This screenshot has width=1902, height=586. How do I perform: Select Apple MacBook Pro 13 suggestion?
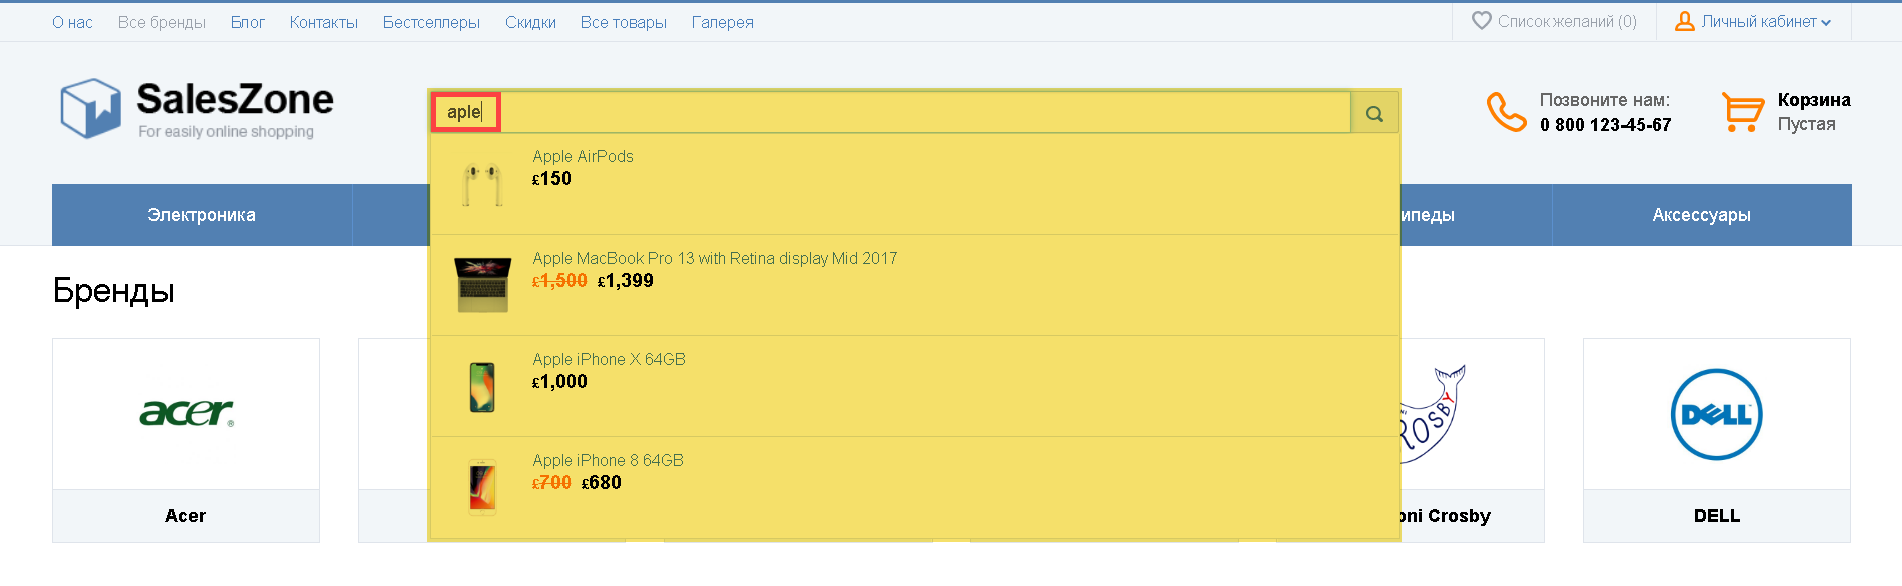[714, 258]
